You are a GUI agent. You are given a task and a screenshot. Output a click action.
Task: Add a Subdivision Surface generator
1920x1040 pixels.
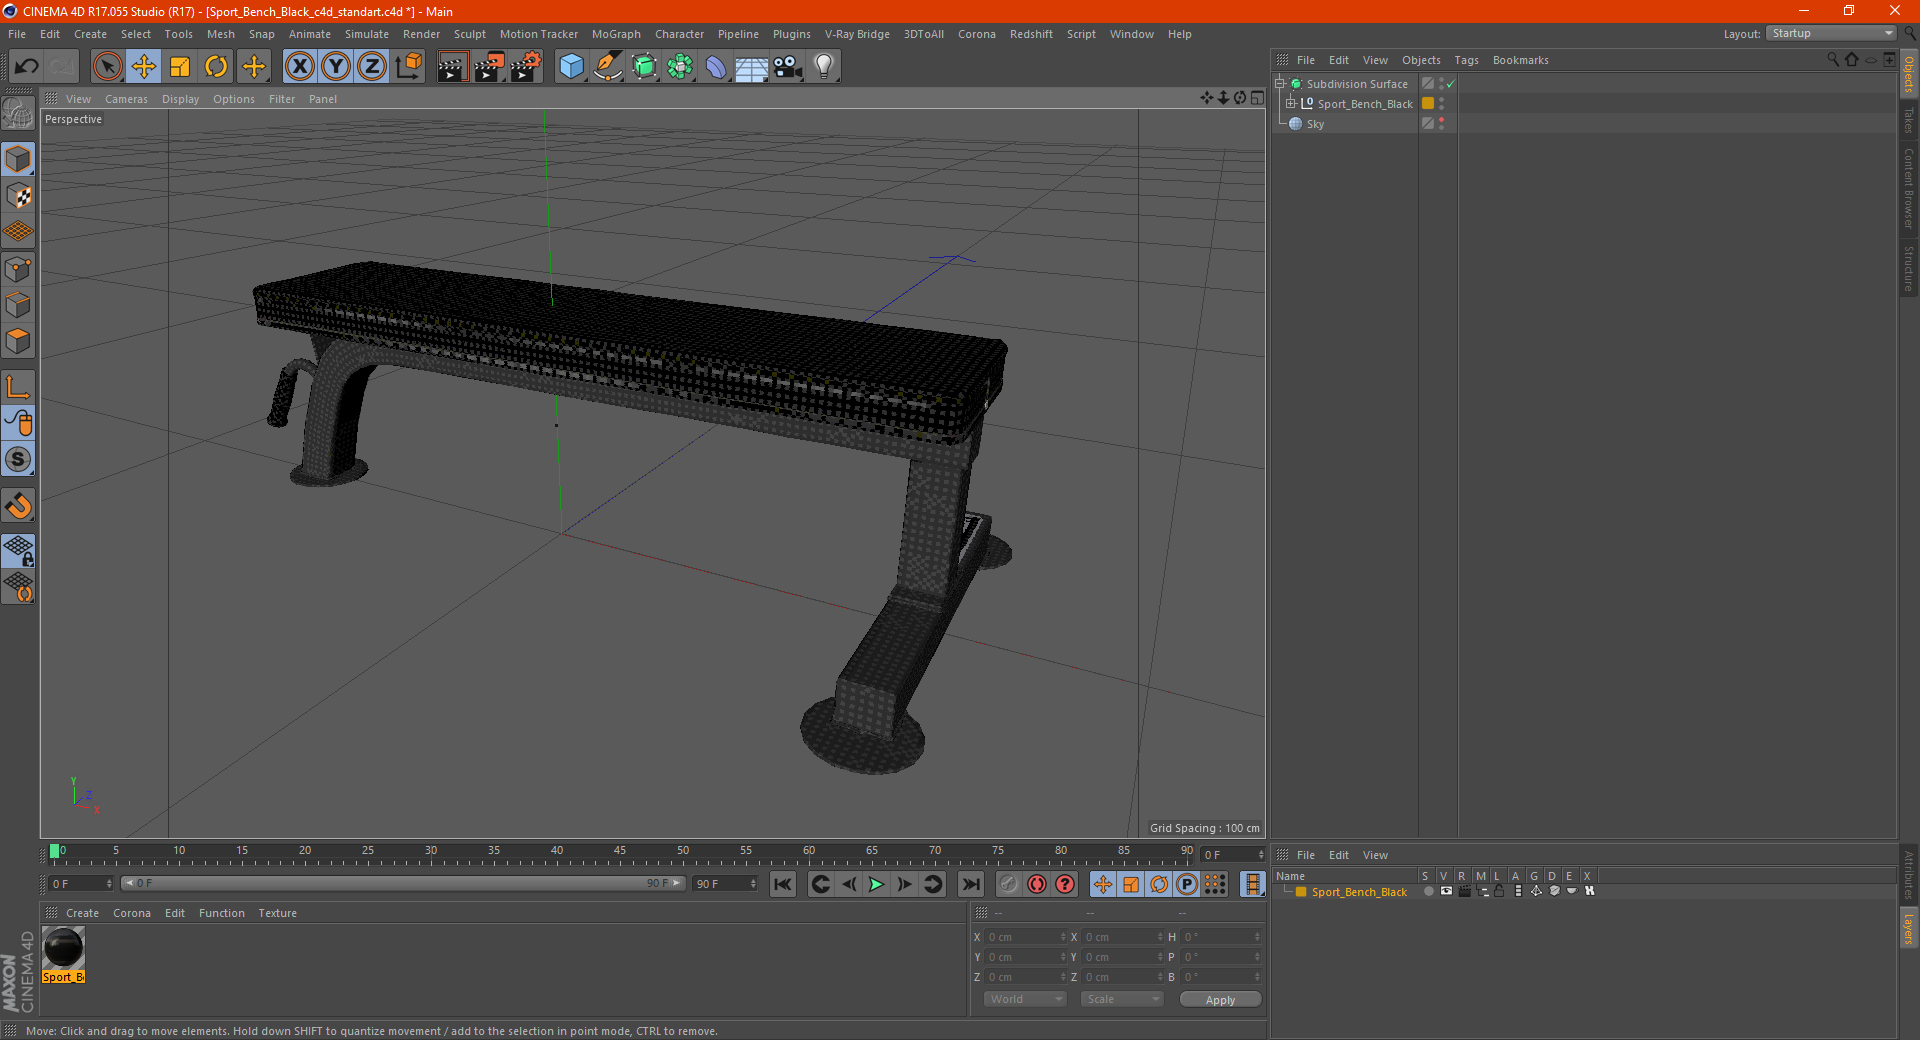[644, 67]
